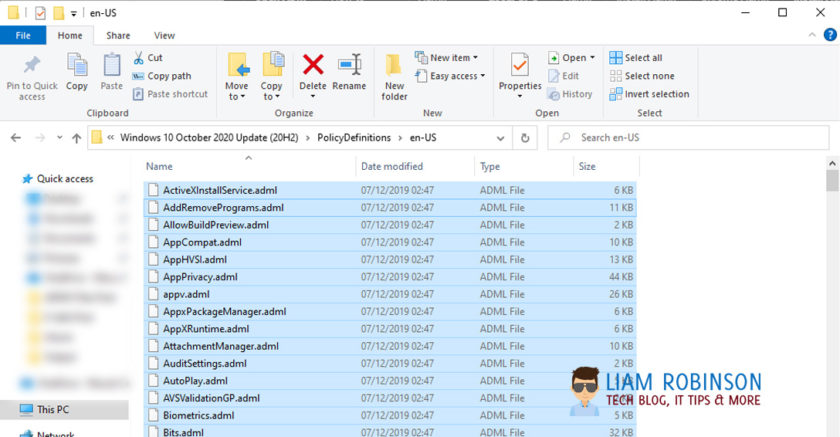Select appv.adml file

pyautogui.click(x=390, y=294)
